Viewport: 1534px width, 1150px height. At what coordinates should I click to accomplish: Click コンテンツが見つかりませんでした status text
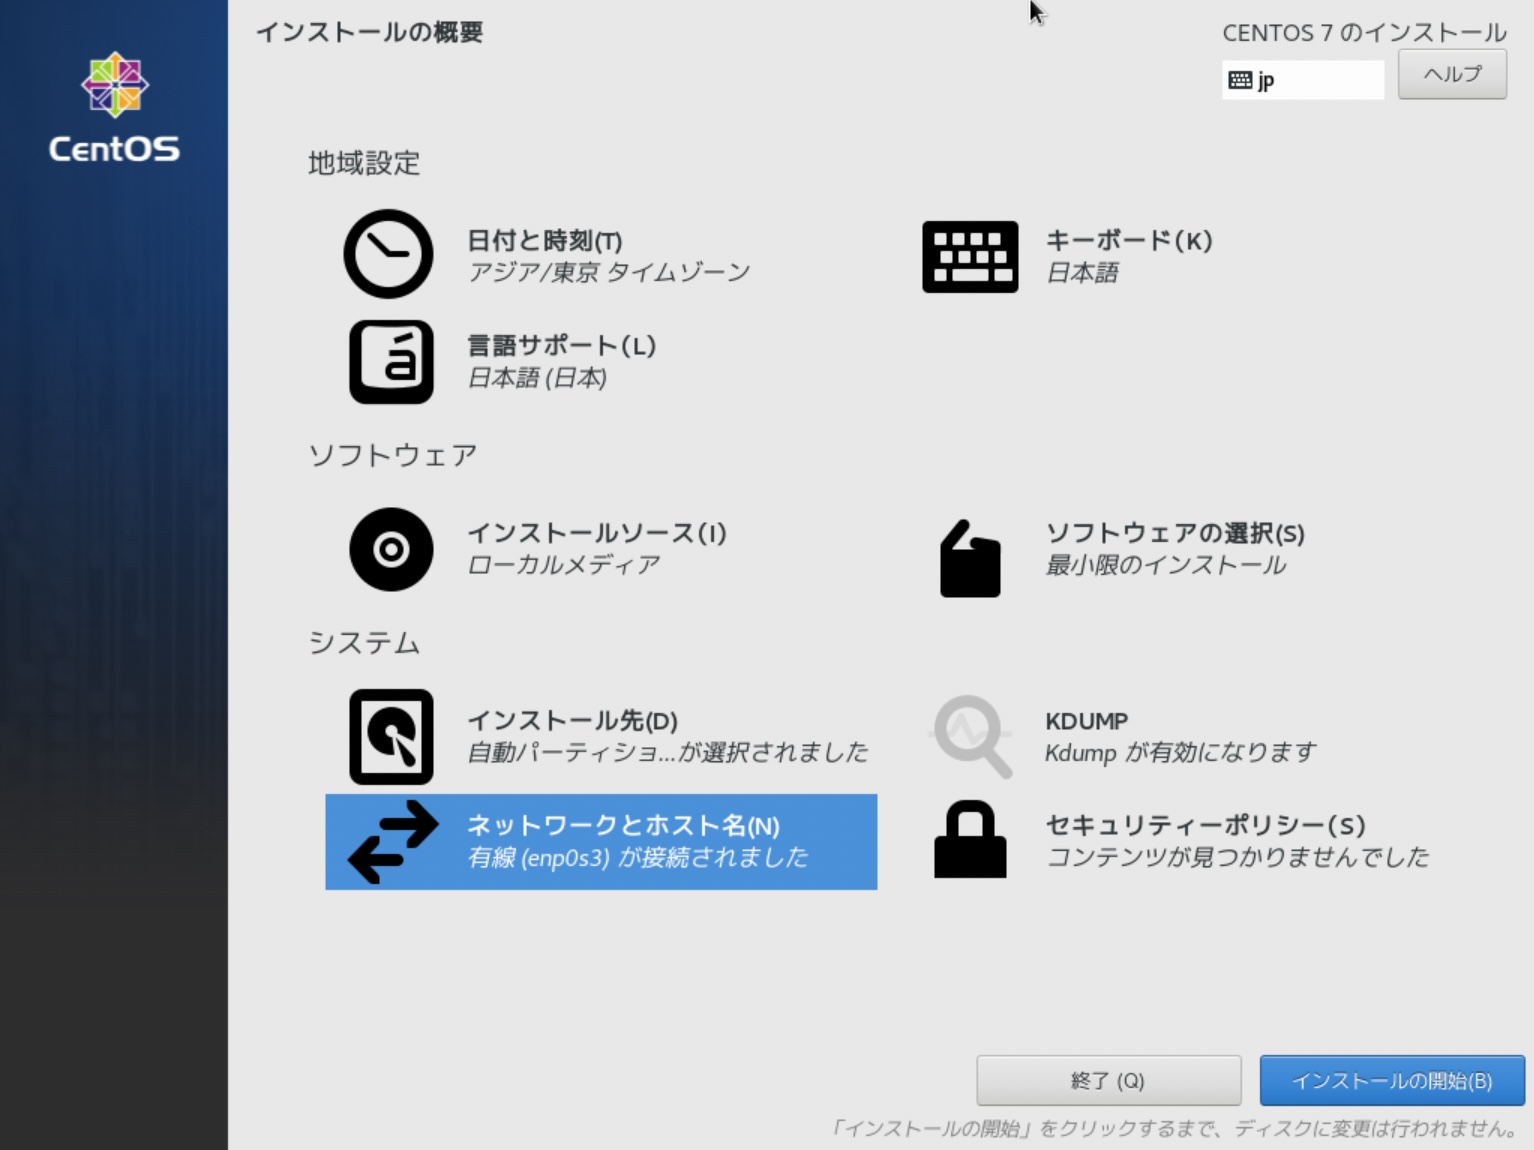[1238, 857]
